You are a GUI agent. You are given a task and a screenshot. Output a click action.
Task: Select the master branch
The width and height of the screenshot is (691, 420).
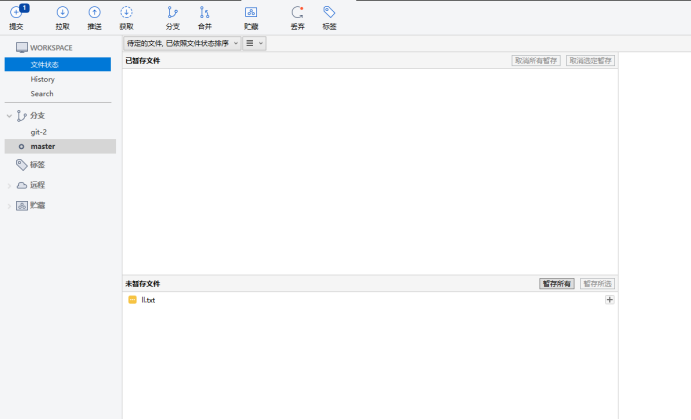pos(60,146)
